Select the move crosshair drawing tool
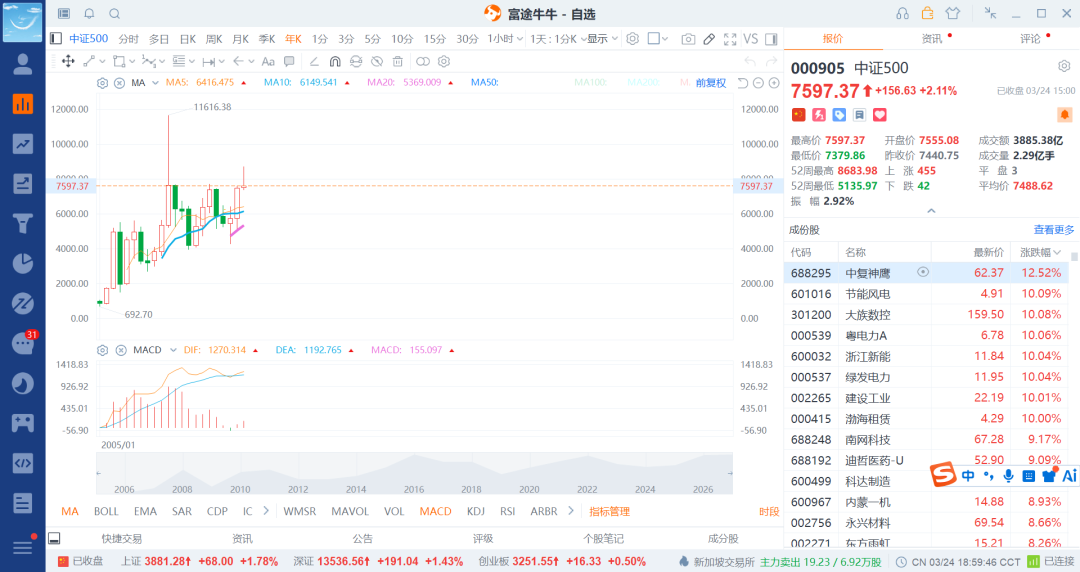 point(68,61)
